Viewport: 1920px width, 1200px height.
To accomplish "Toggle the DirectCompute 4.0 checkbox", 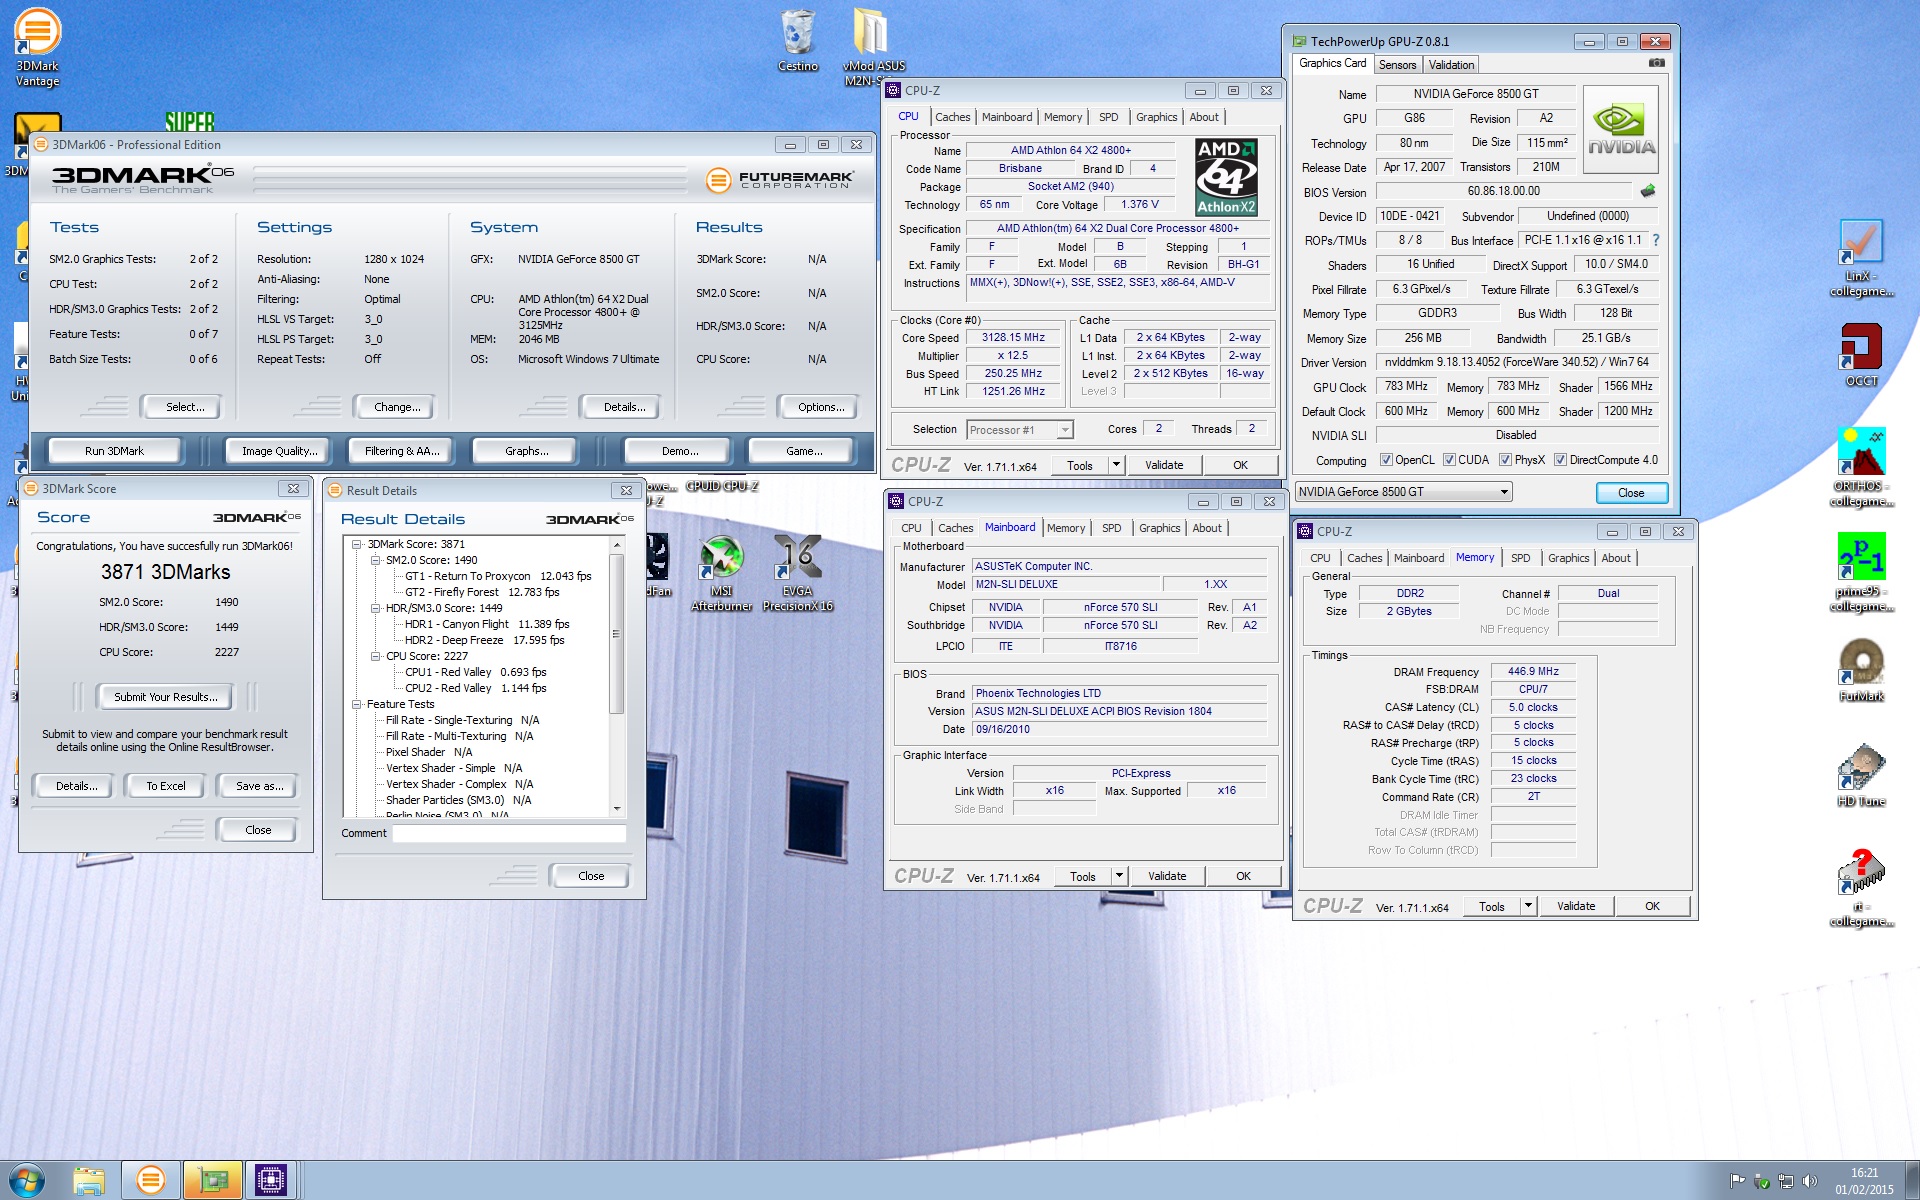I will [x=1560, y=460].
